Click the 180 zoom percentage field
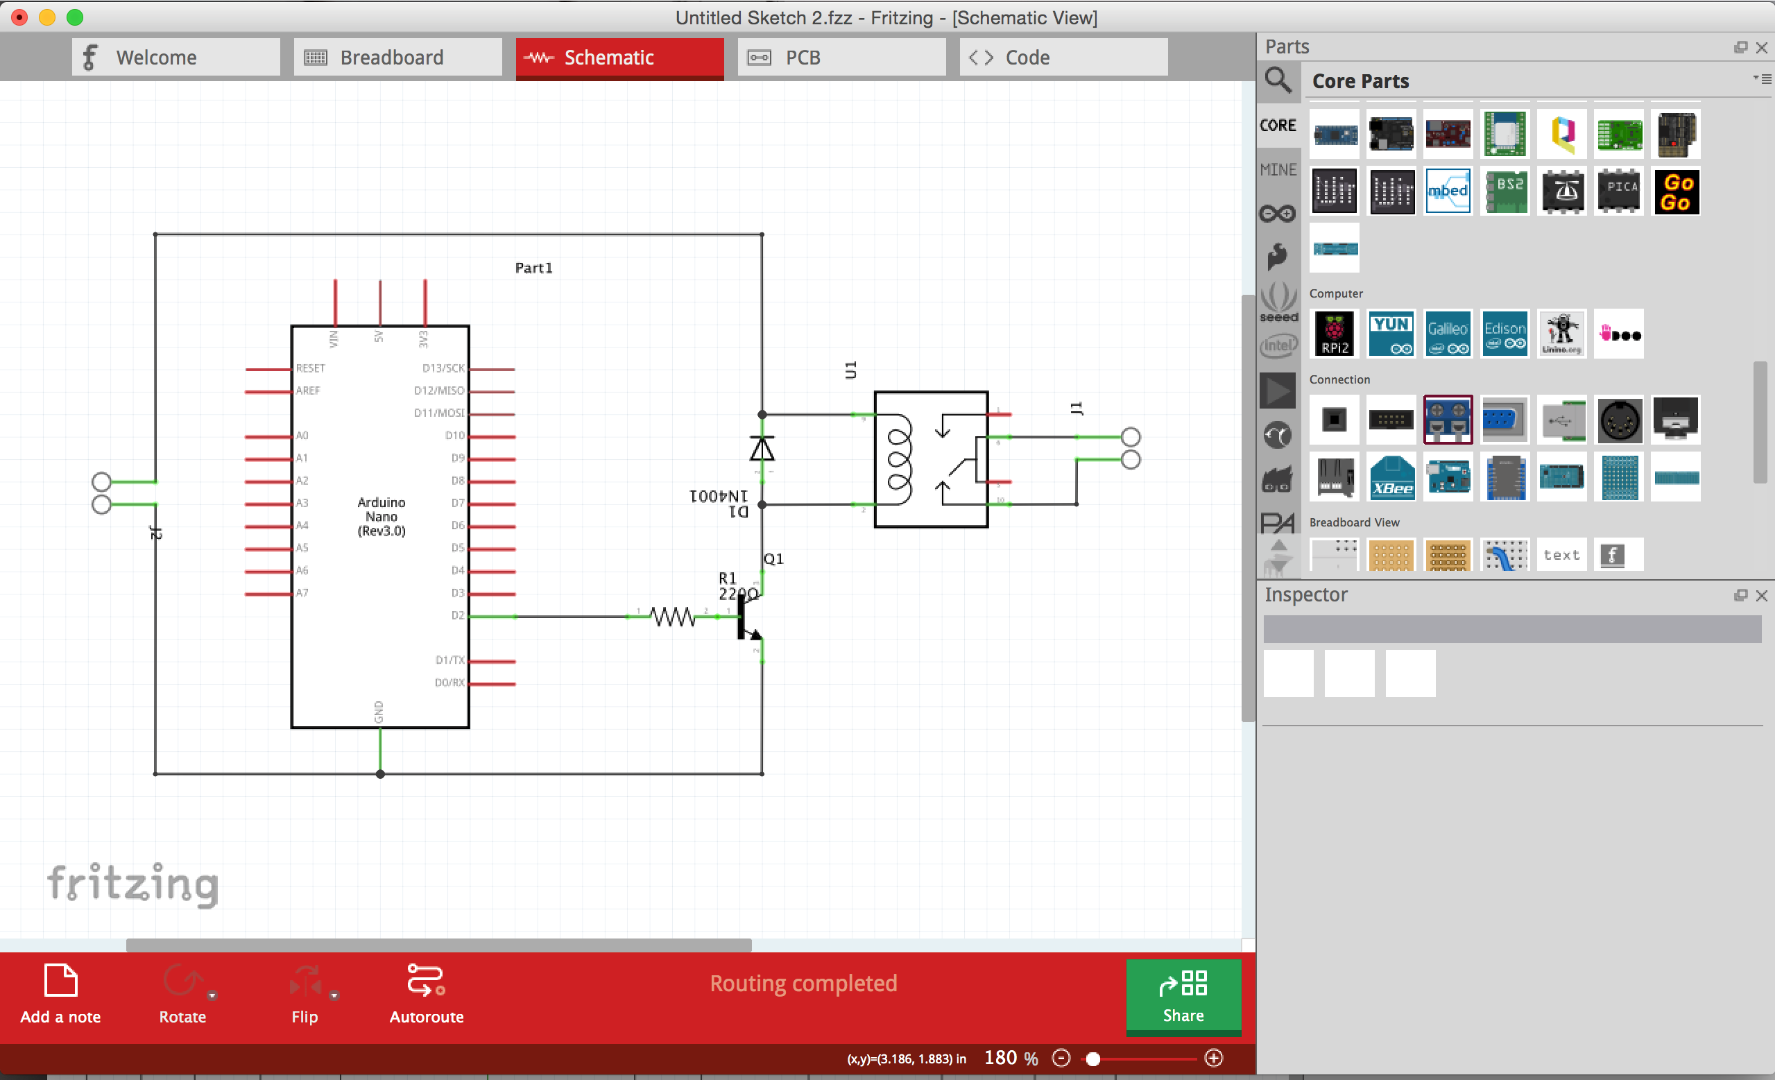This screenshot has height=1080, width=1775. (x=1011, y=1058)
